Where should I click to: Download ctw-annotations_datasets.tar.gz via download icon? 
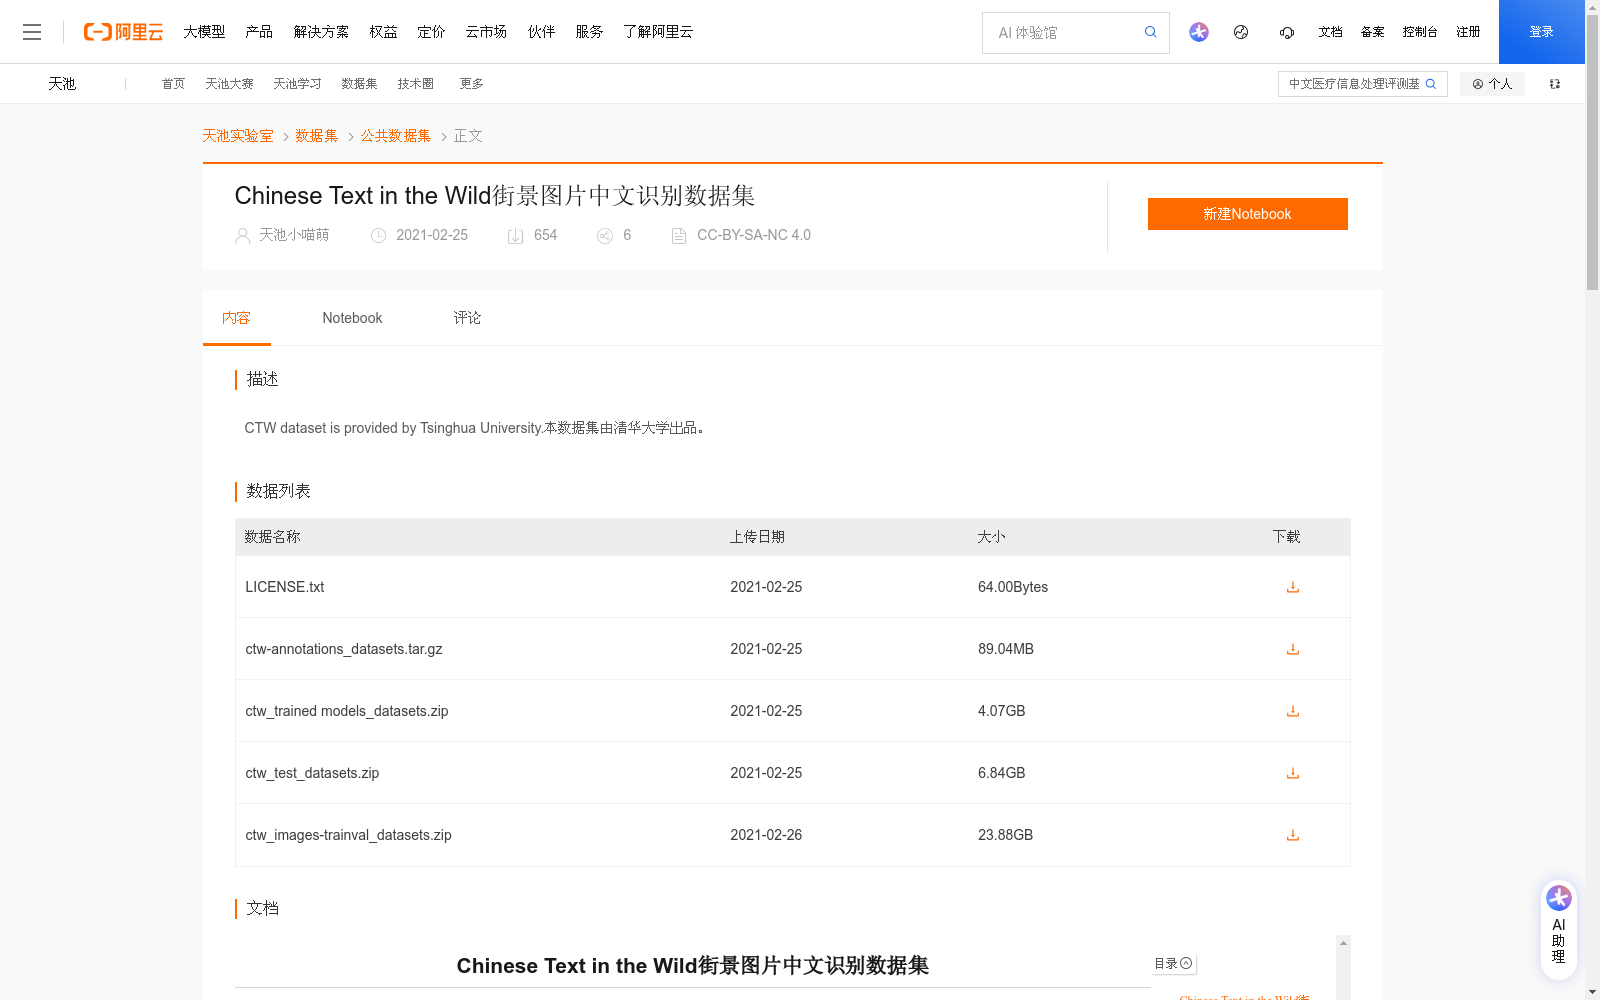click(x=1292, y=649)
